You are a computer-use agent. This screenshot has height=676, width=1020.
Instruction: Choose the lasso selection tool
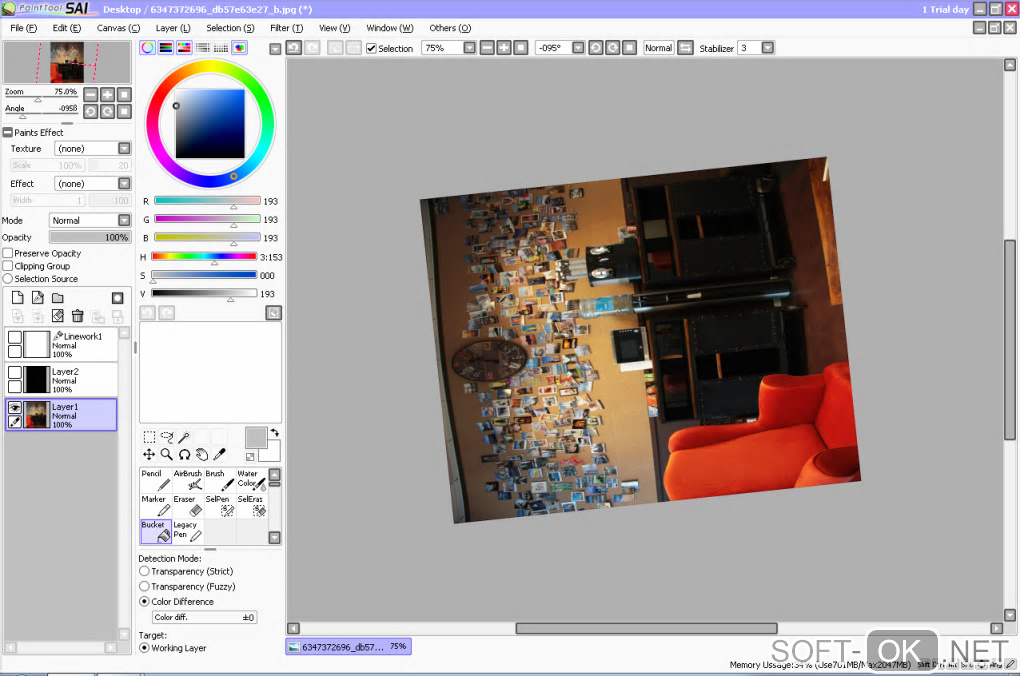[x=167, y=437]
